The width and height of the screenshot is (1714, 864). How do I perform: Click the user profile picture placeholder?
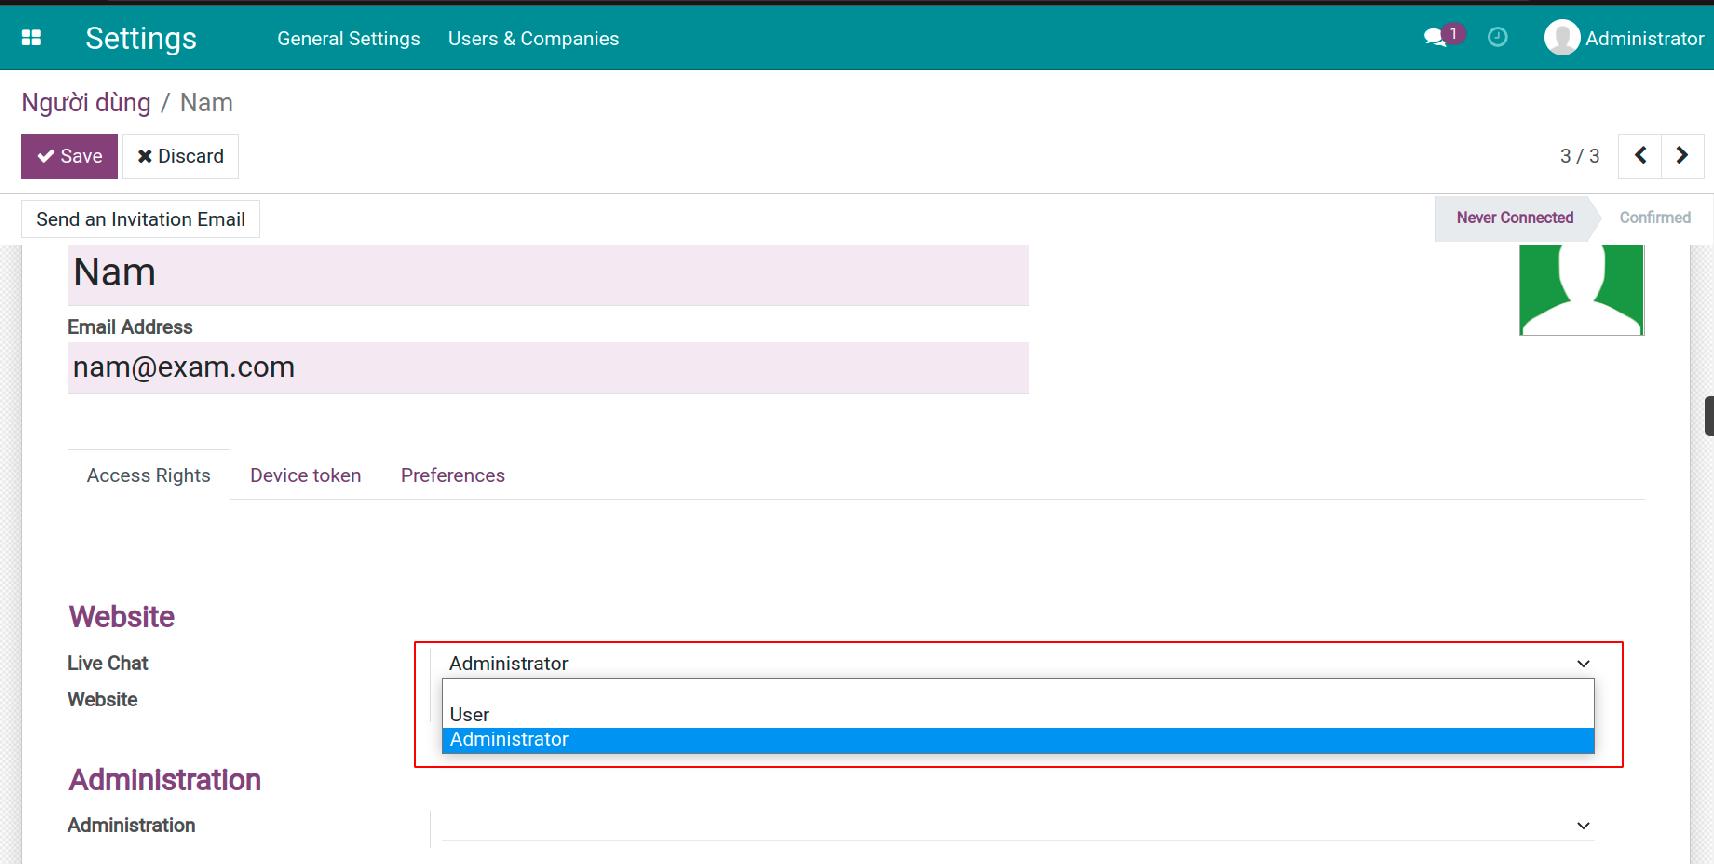[1582, 290]
